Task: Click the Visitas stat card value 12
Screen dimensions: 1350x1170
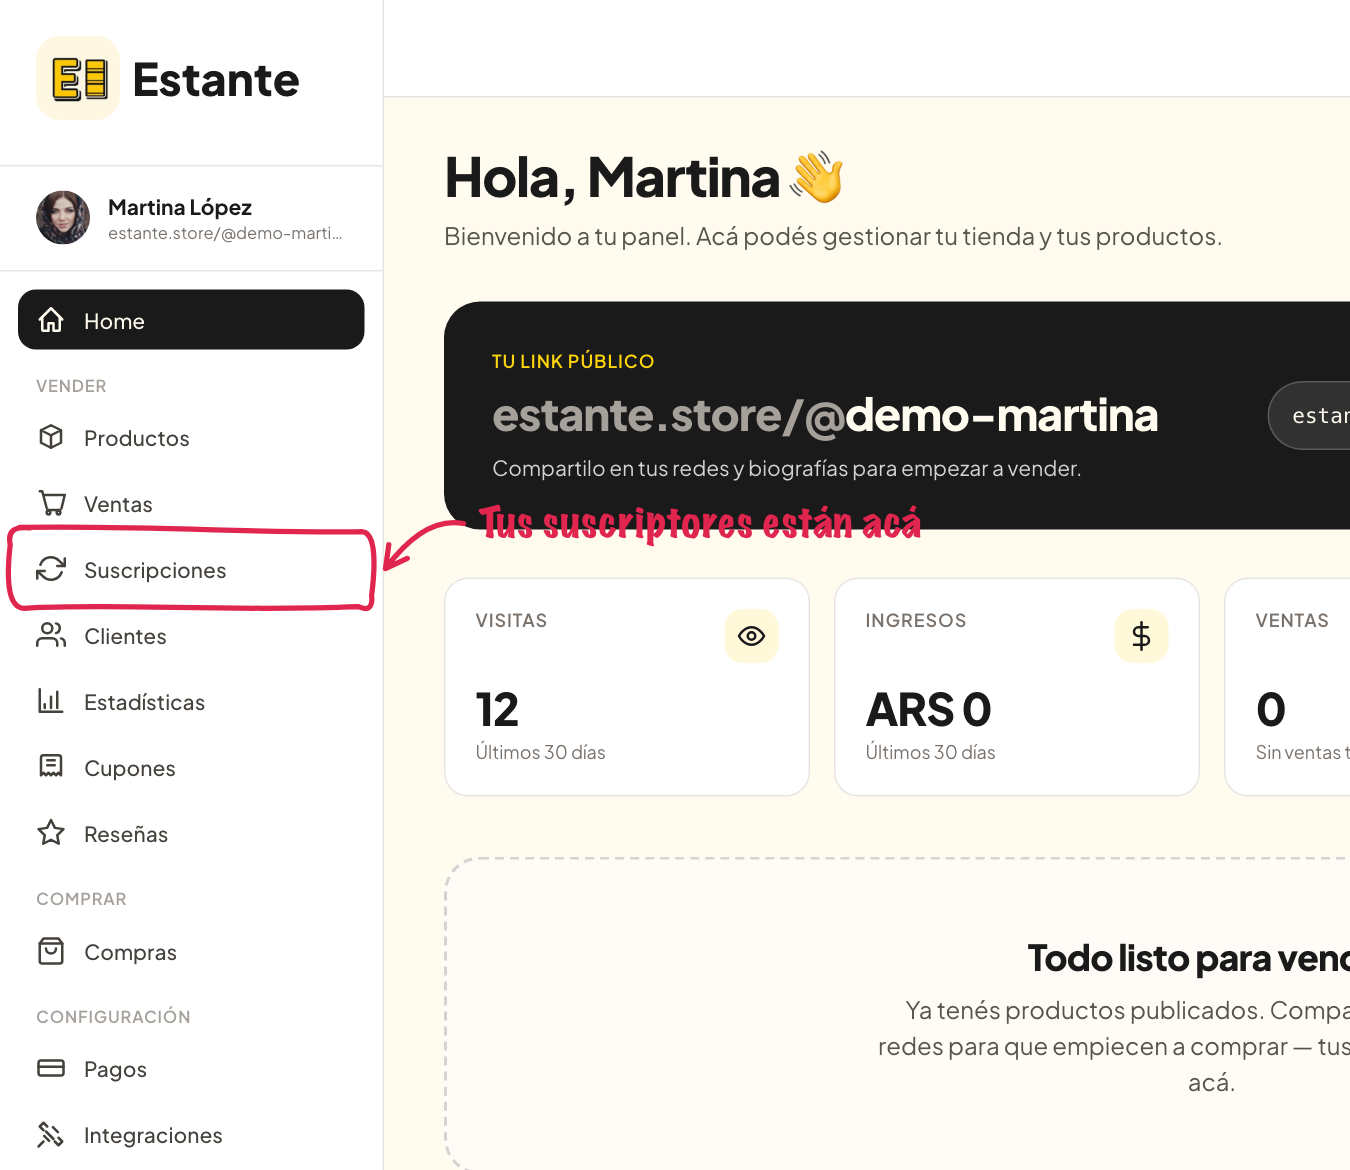Action: click(497, 710)
